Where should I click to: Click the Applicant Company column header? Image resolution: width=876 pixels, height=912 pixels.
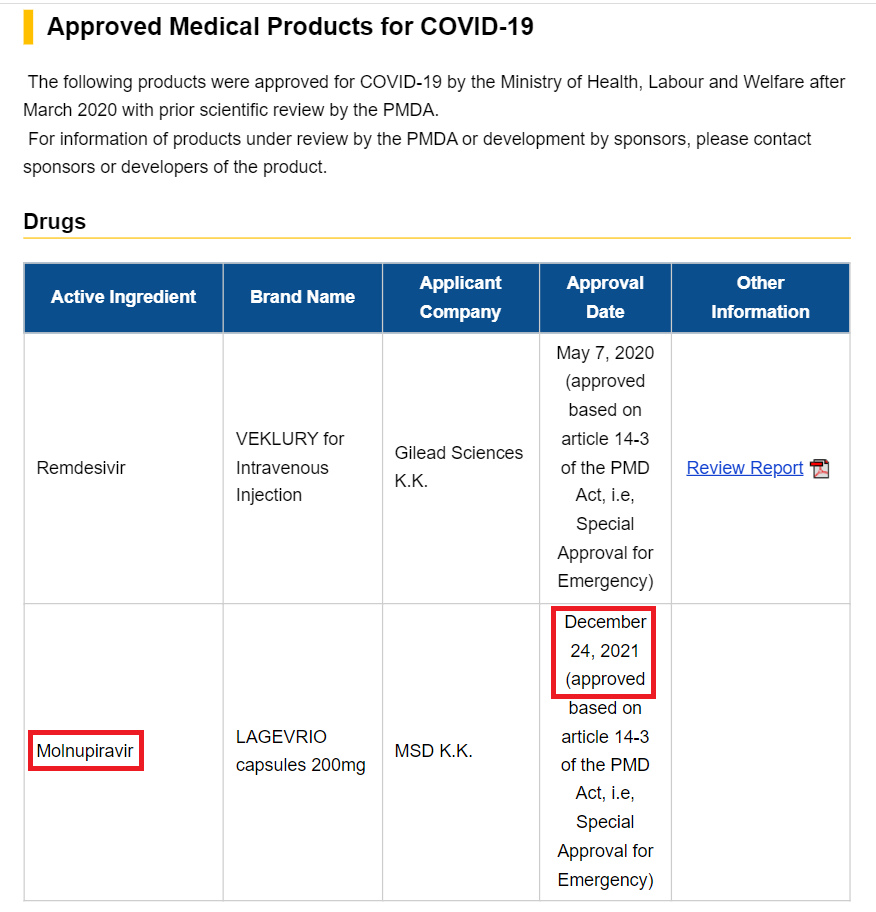(x=460, y=297)
